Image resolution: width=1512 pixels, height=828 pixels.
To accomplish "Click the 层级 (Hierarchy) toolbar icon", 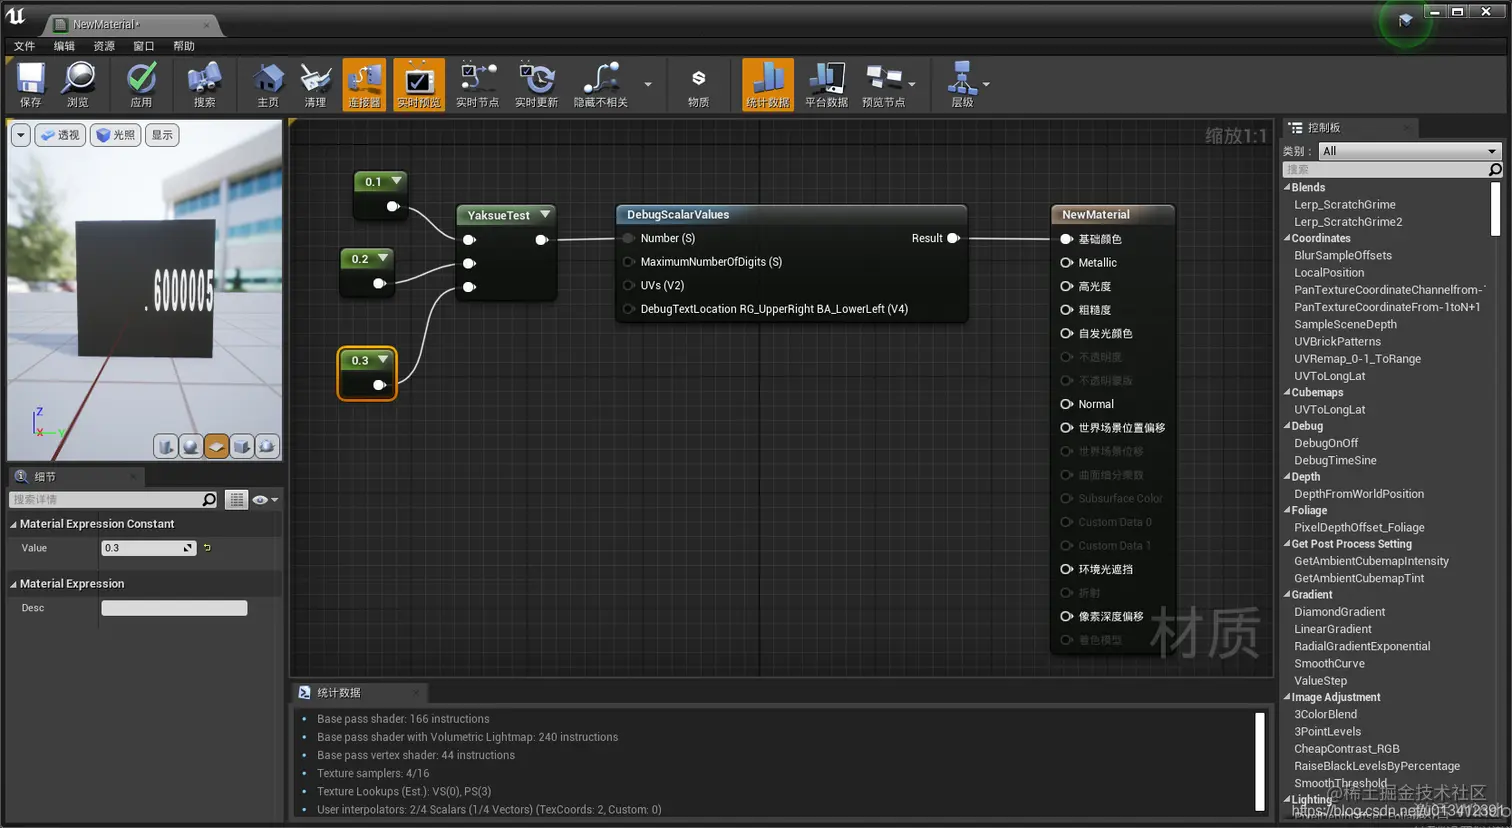I will point(962,84).
